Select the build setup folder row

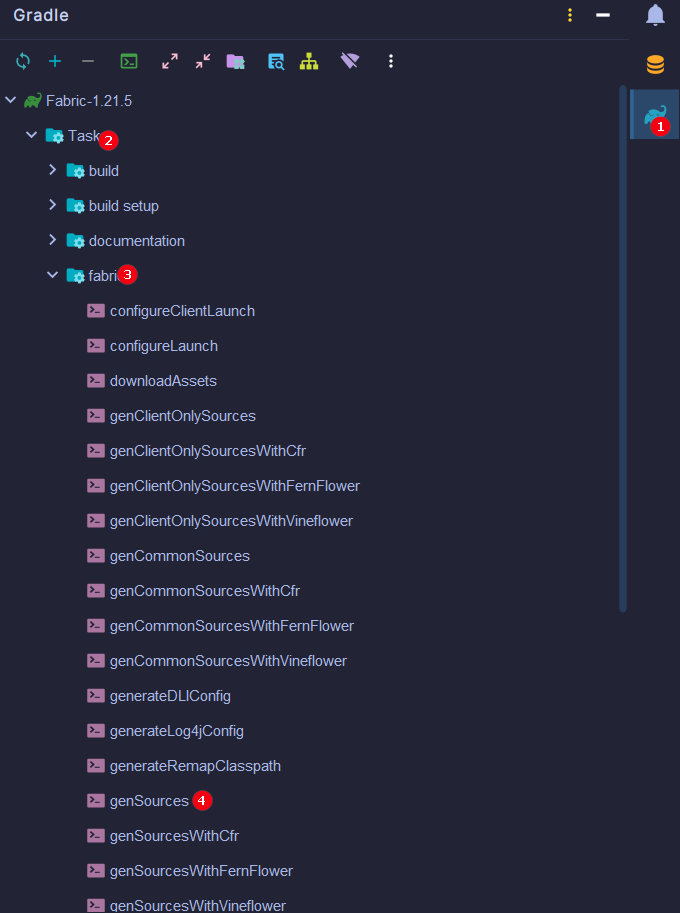pyautogui.click(x=311, y=206)
